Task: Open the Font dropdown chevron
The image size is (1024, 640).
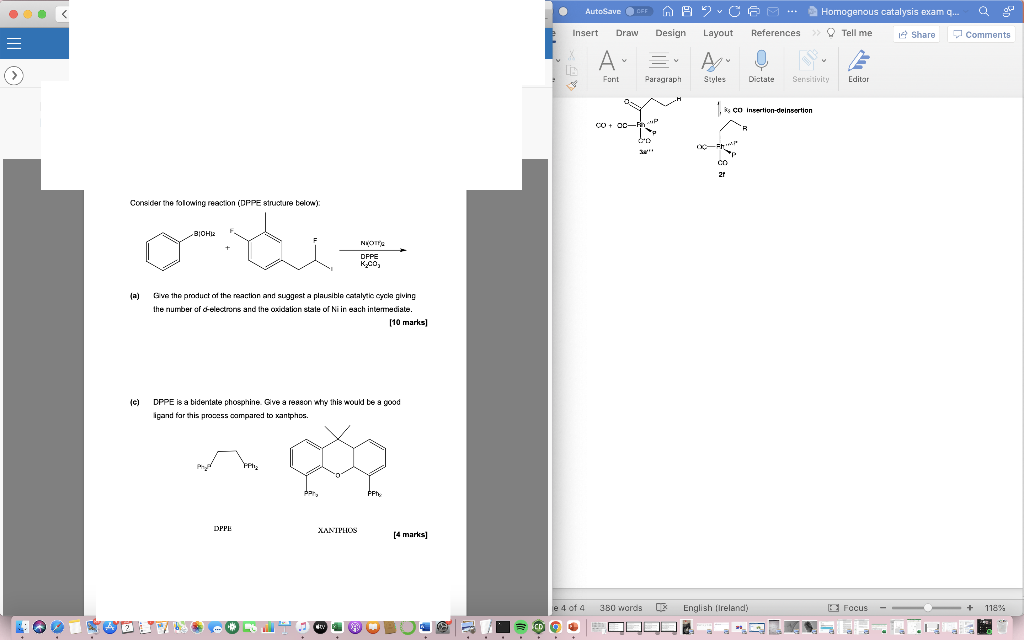Action: (x=623, y=59)
